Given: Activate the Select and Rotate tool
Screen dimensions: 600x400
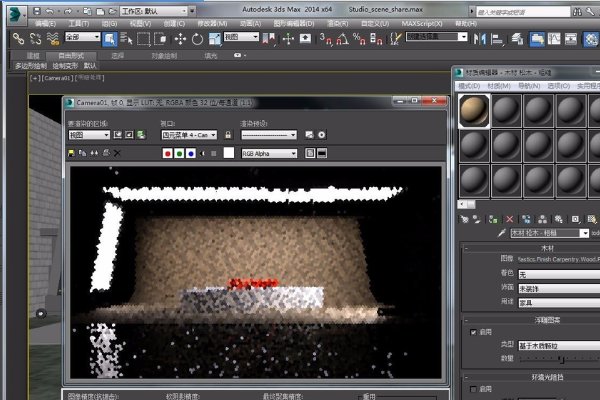Looking at the screenshot, I should (x=197, y=39).
